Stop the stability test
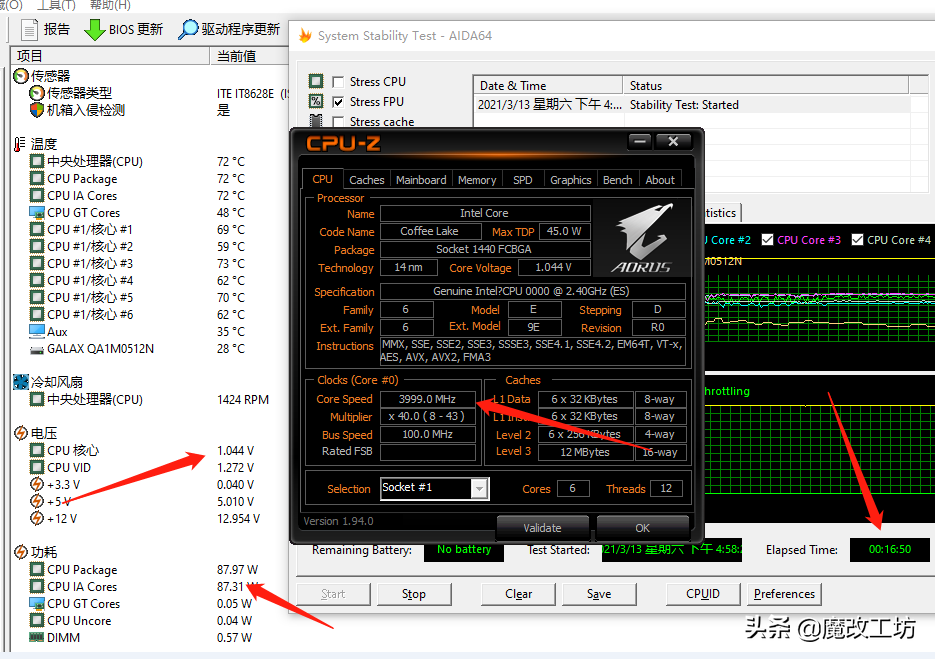 tap(414, 594)
